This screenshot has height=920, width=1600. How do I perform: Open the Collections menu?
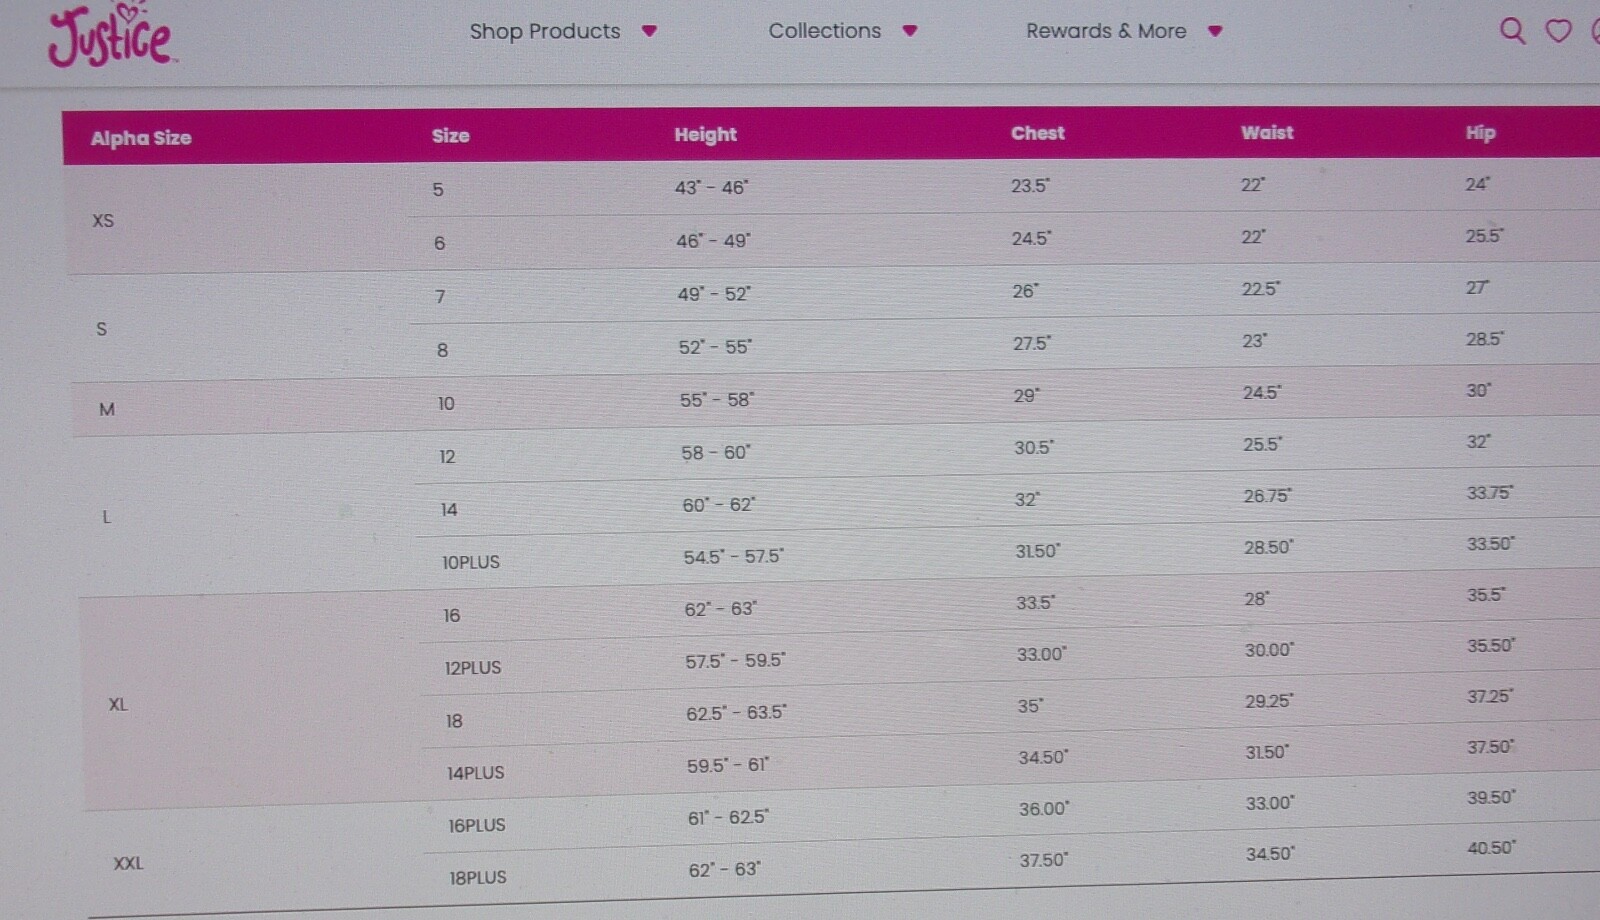(x=825, y=31)
